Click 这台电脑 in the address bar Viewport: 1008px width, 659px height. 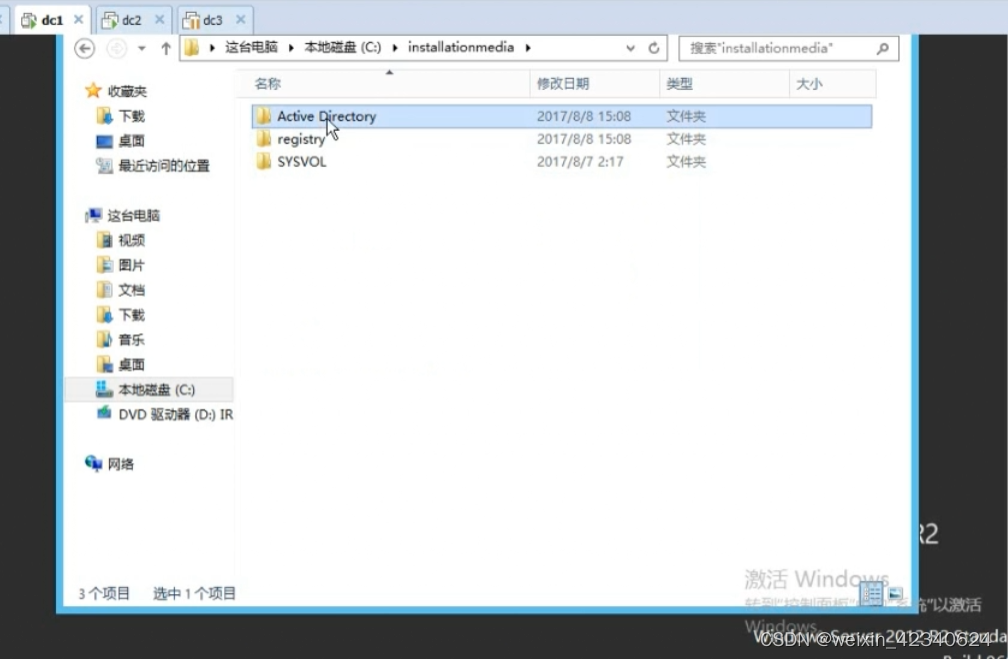pos(251,48)
